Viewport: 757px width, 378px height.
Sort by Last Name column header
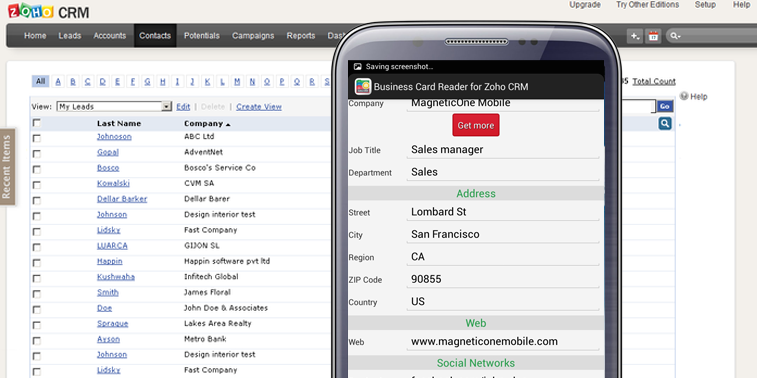tap(119, 124)
